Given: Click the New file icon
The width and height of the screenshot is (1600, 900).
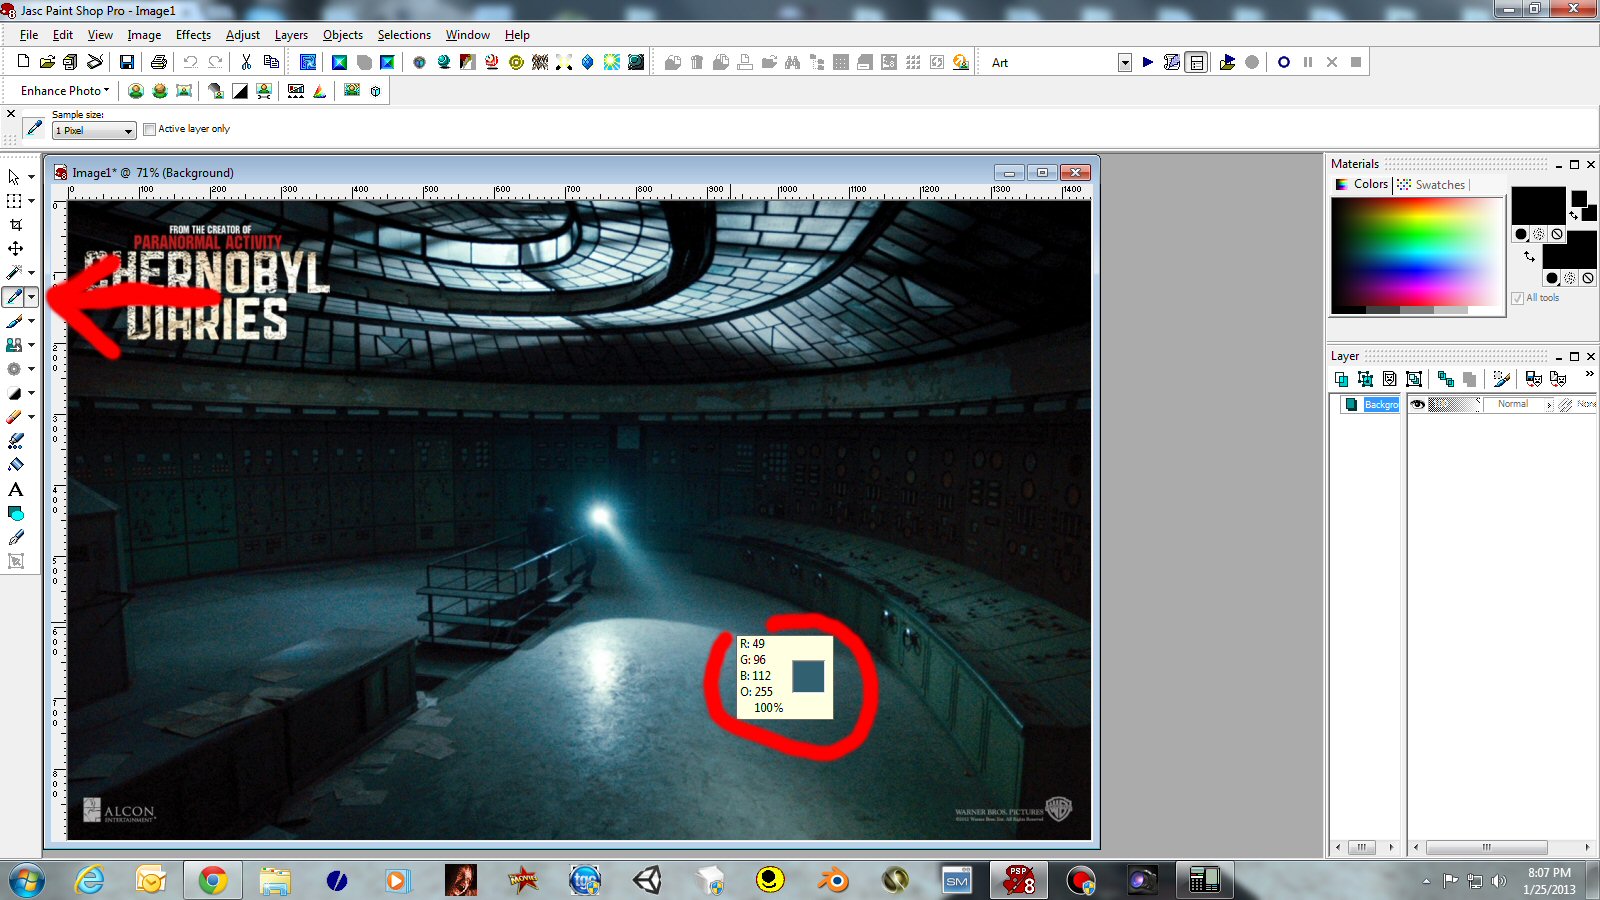Looking at the screenshot, I should [23, 62].
